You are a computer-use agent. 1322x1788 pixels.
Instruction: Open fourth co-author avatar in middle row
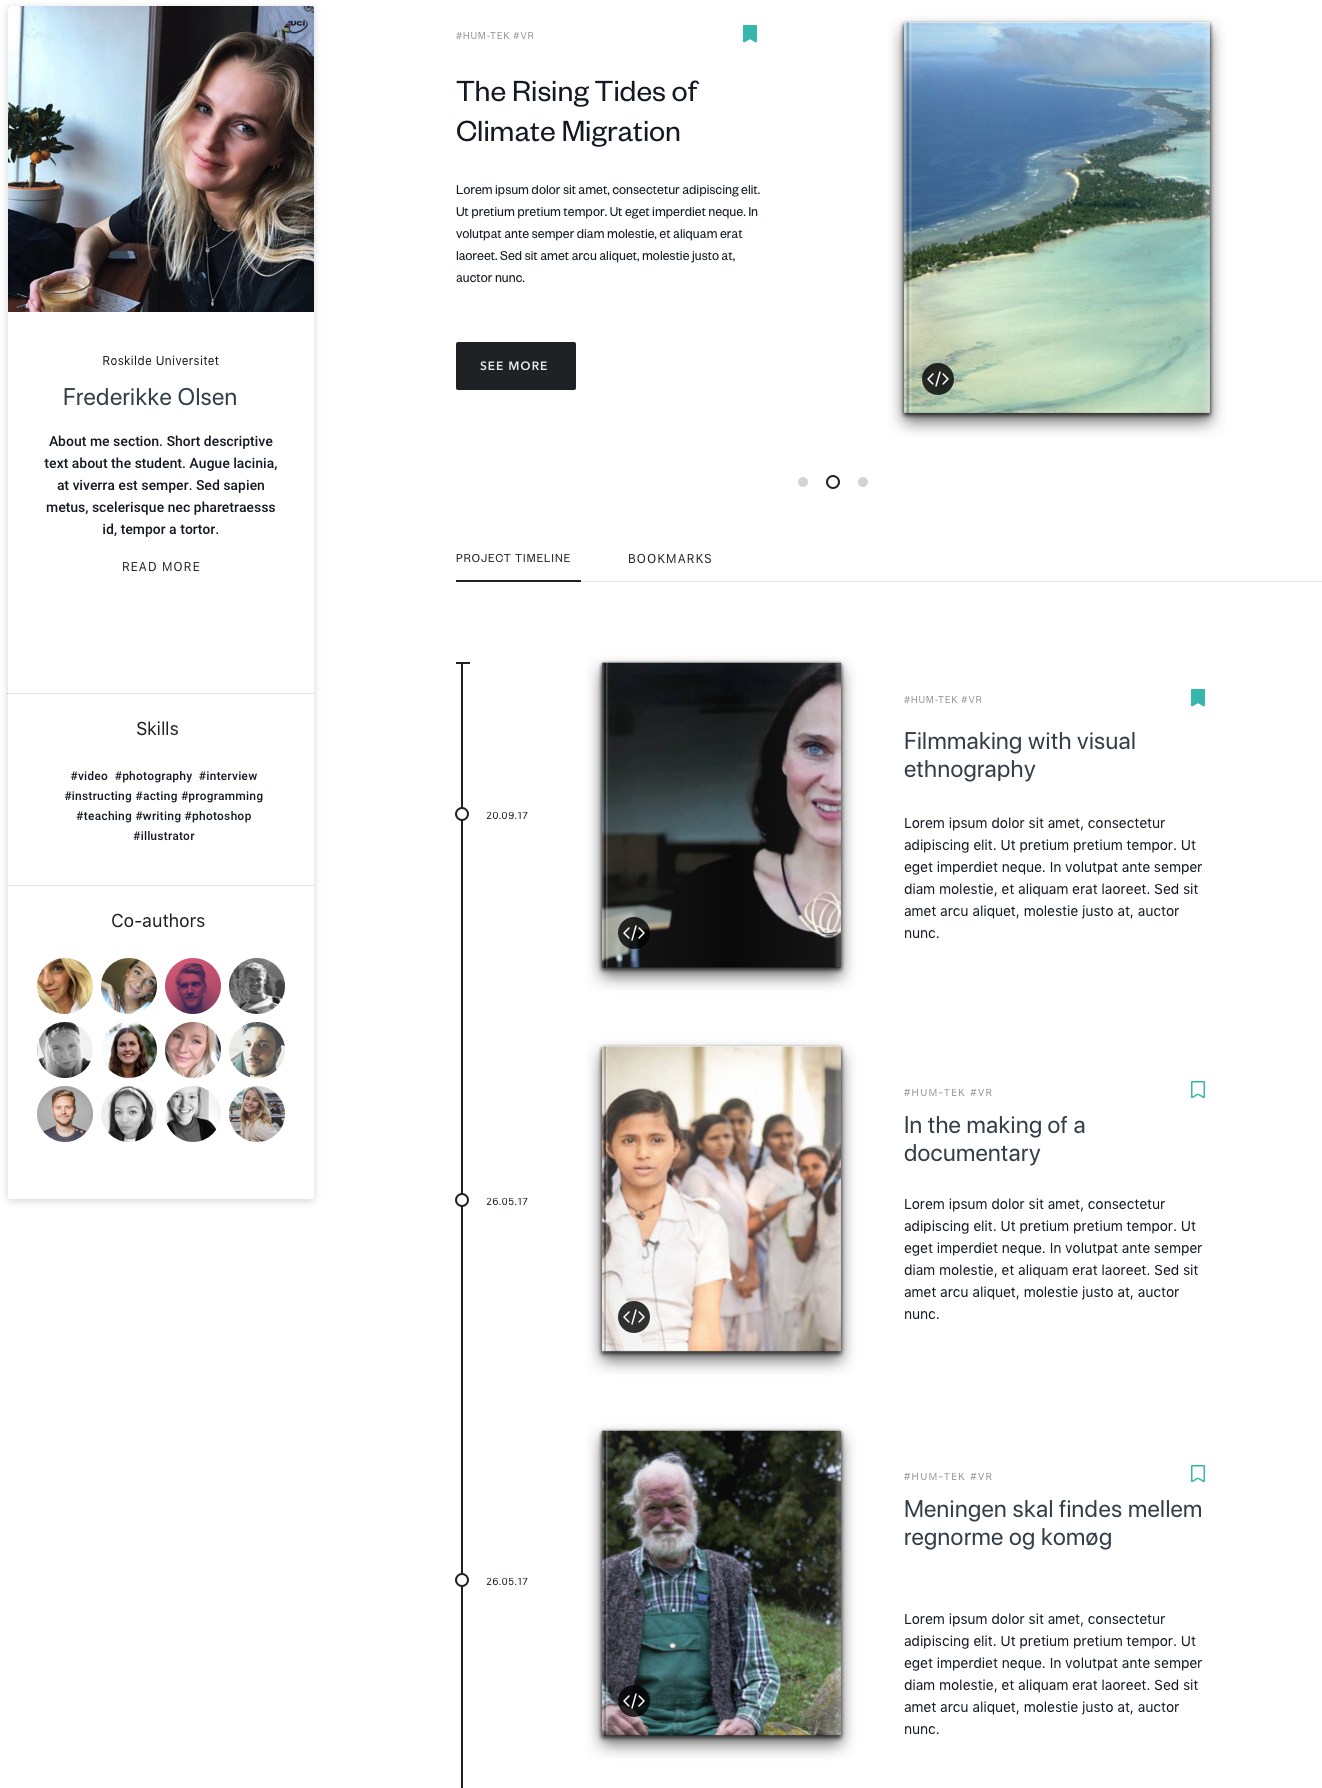[257, 1050]
